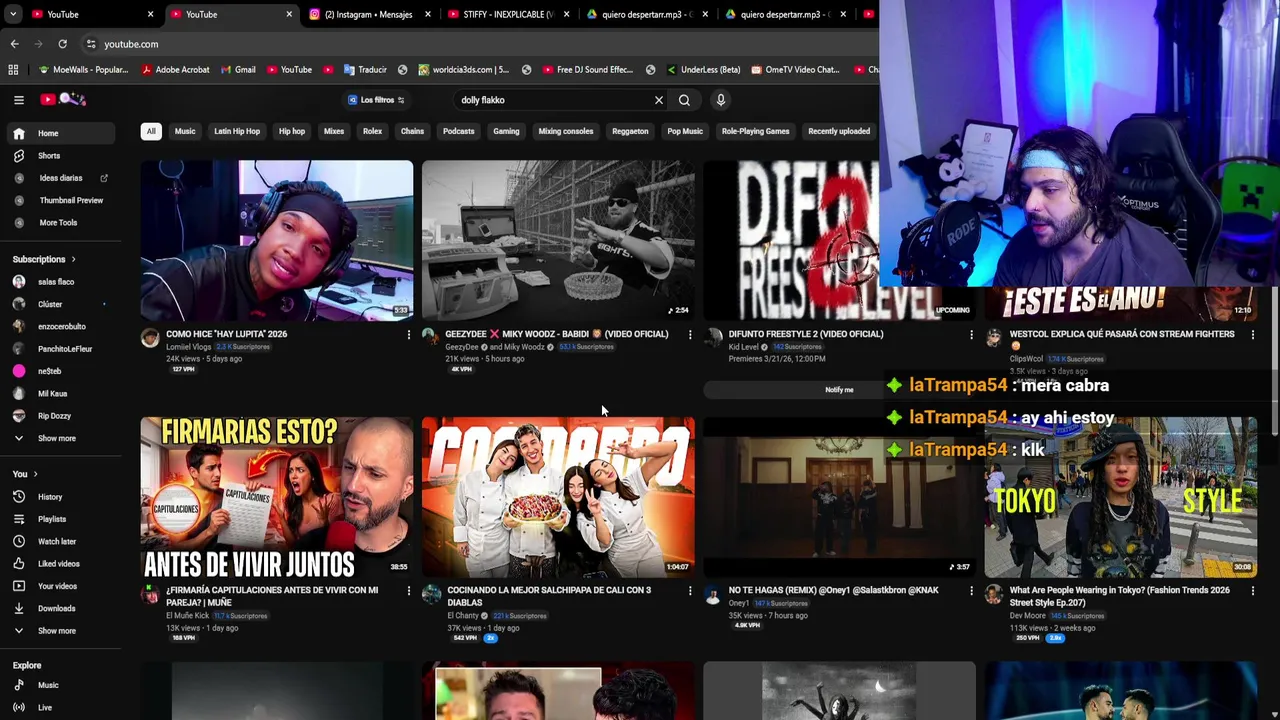Open the Traducir bookmark
Image resolution: width=1280 pixels, height=720 pixels.
365,70
